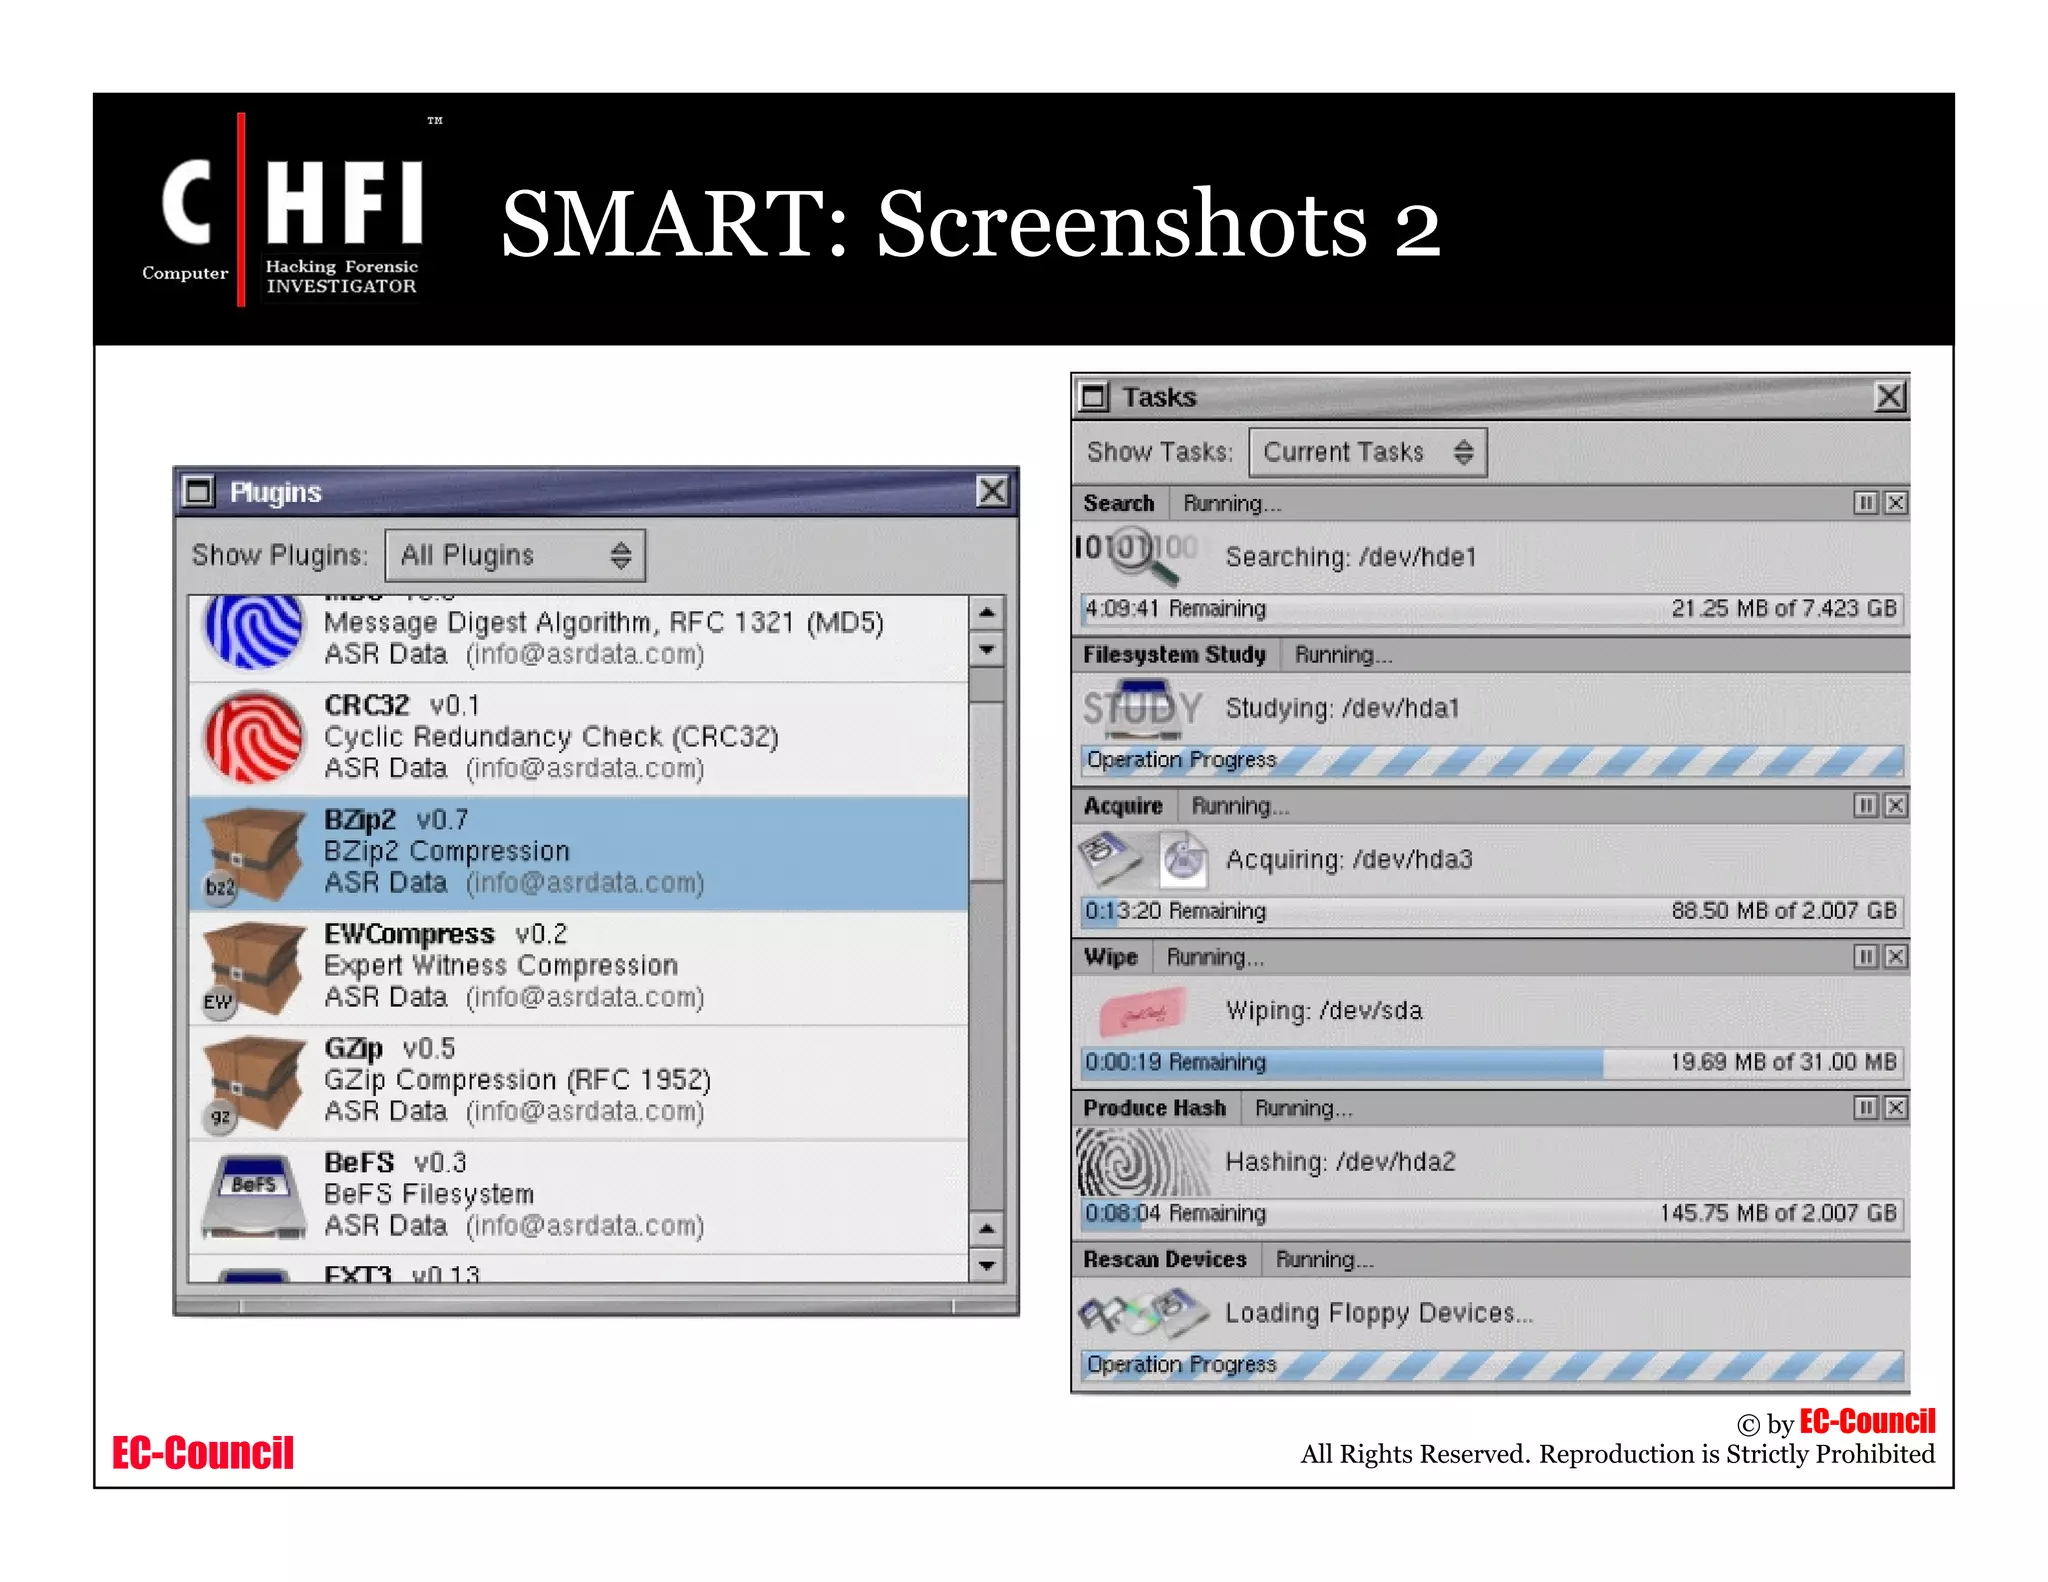Open the Plugins window menu icon

click(x=199, y=491)
